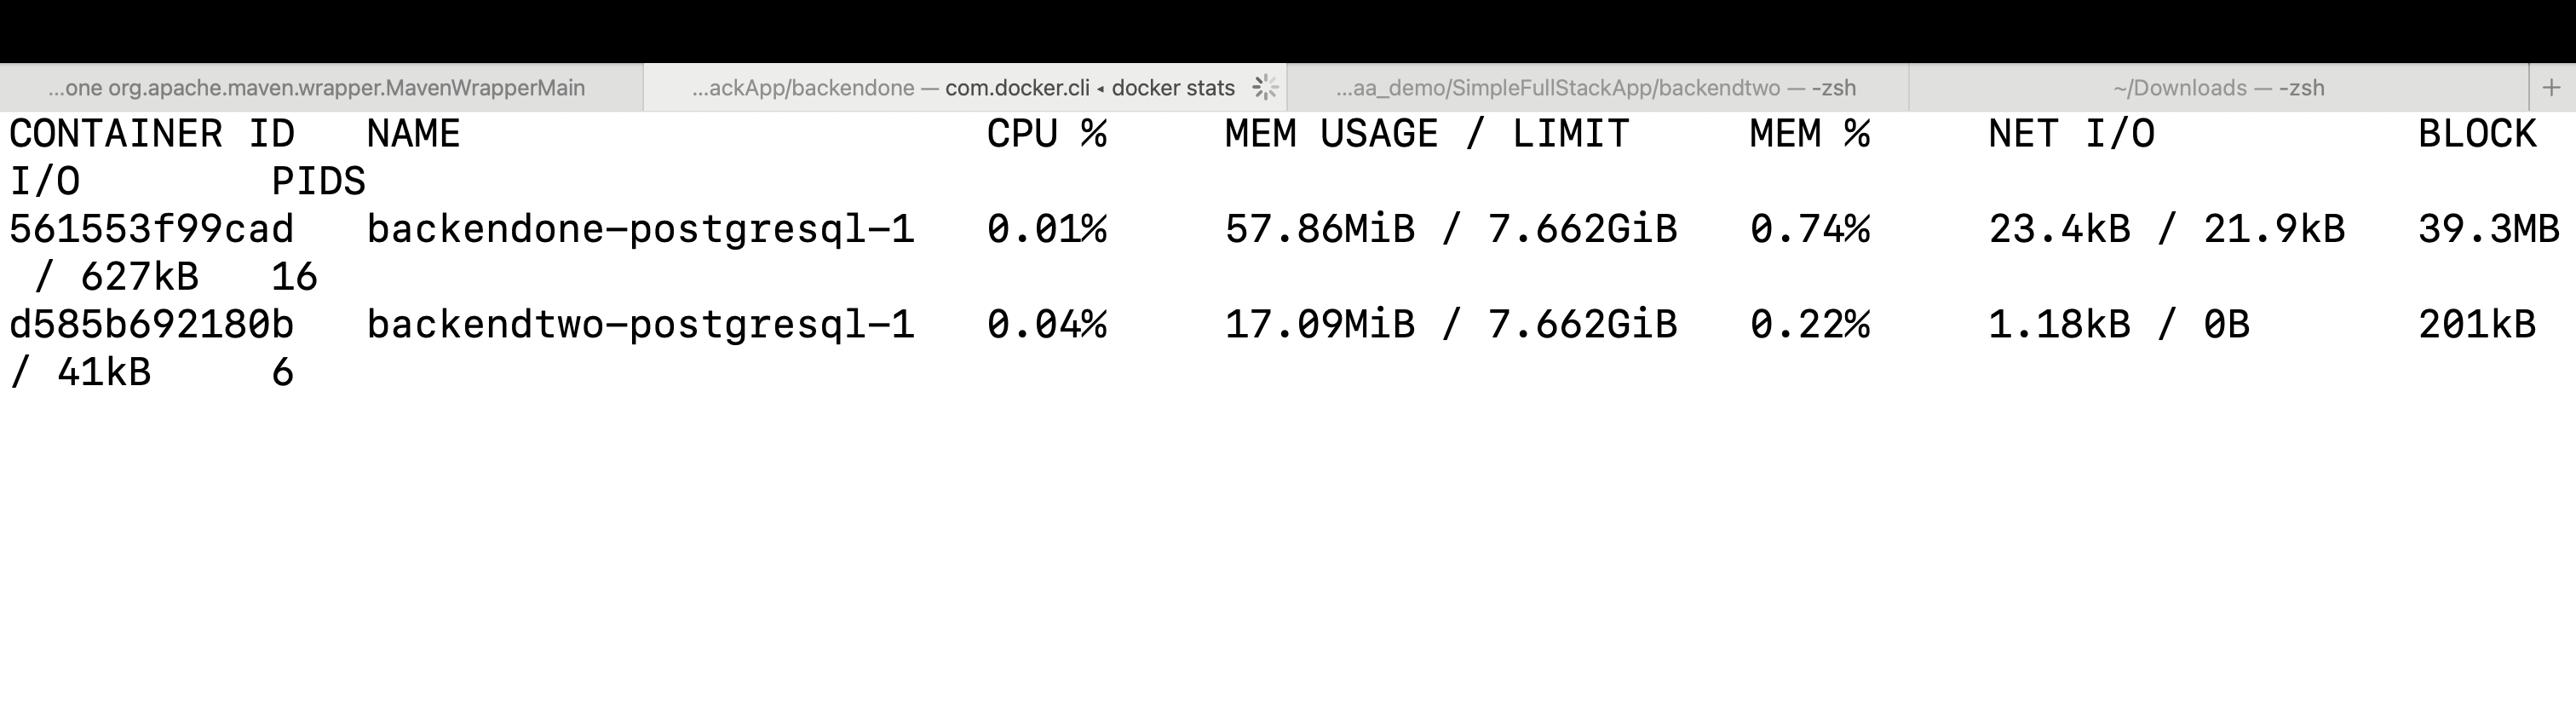Switch to the Downloads zsh tab

2219,88
